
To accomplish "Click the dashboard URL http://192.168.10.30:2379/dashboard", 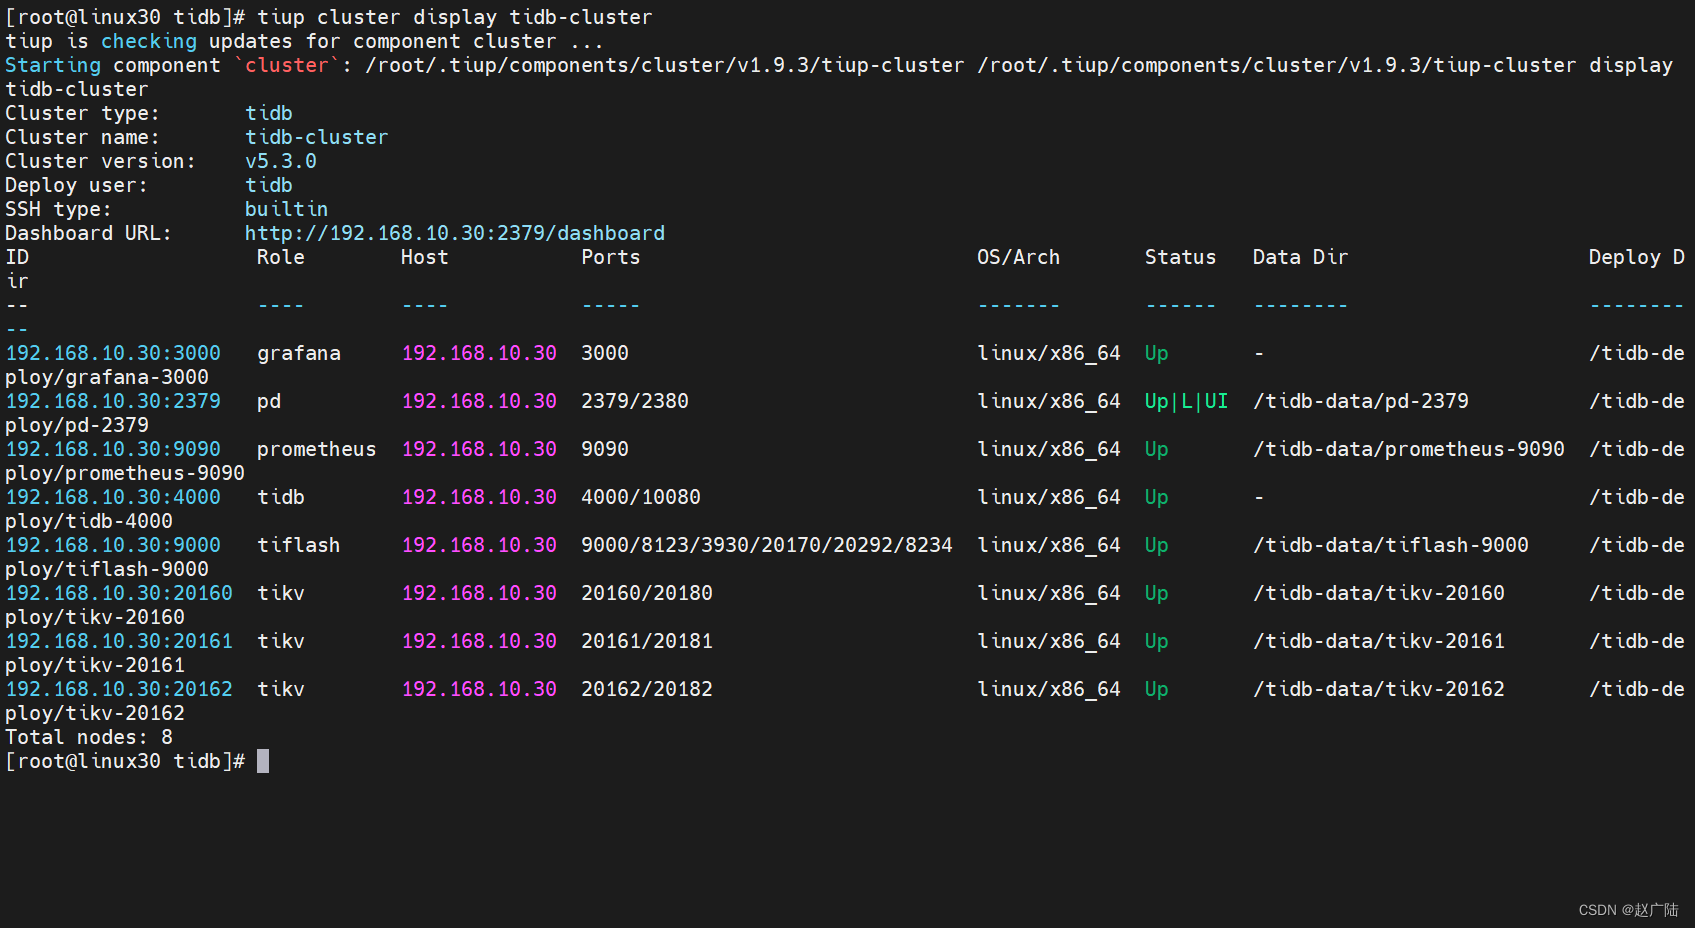I will coord(455,233).
